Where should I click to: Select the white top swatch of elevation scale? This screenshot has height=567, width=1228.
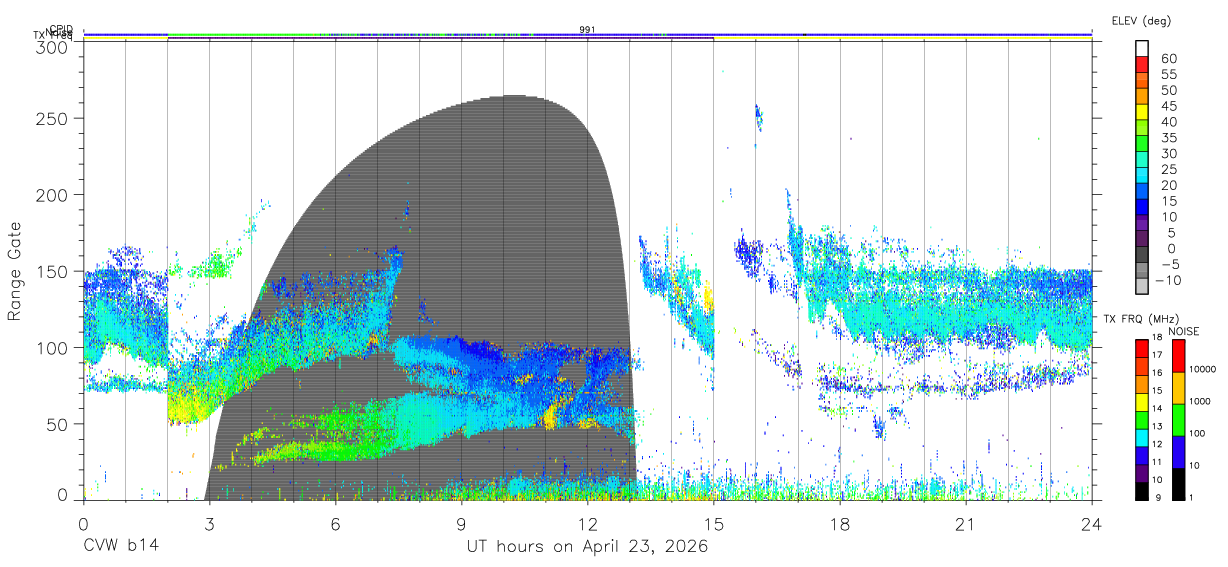pos(1143,48)
